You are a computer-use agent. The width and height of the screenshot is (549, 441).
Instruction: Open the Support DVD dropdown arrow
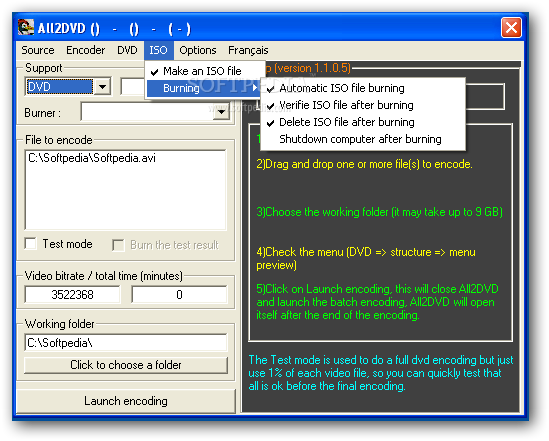point(102,86)
